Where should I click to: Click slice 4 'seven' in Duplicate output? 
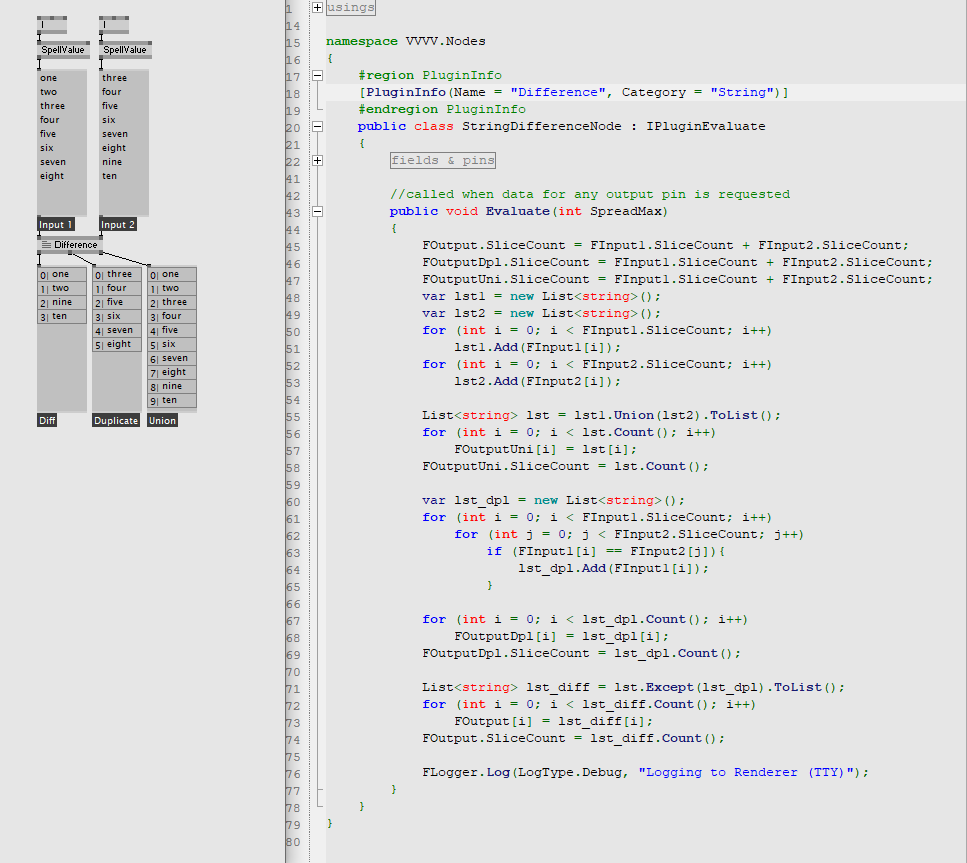click(x=117, y=330)
